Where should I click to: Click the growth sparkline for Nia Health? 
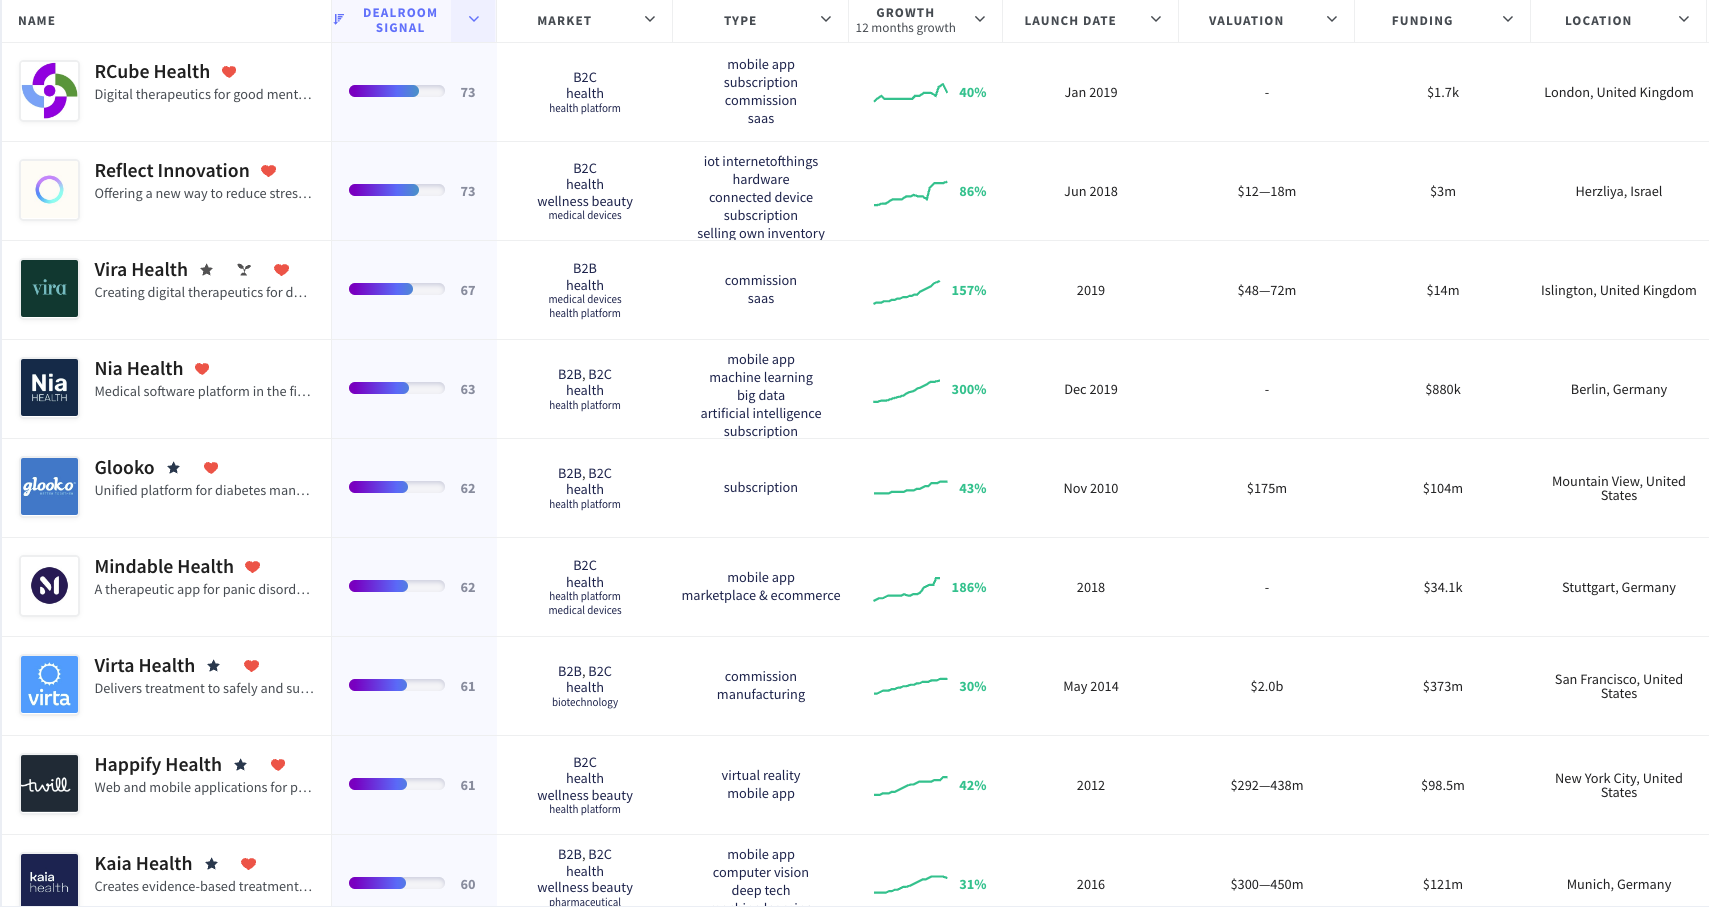tap(908, 389)
